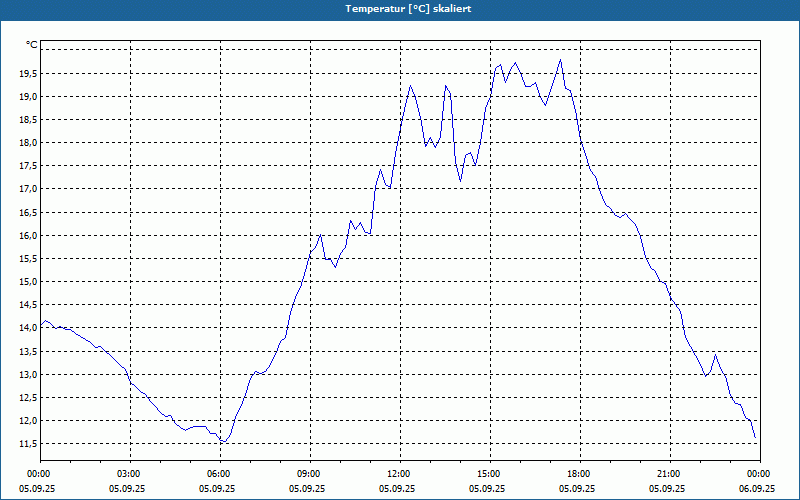
Task: Pick the 13,5 y-axis tick label
Action: (28, 352)
